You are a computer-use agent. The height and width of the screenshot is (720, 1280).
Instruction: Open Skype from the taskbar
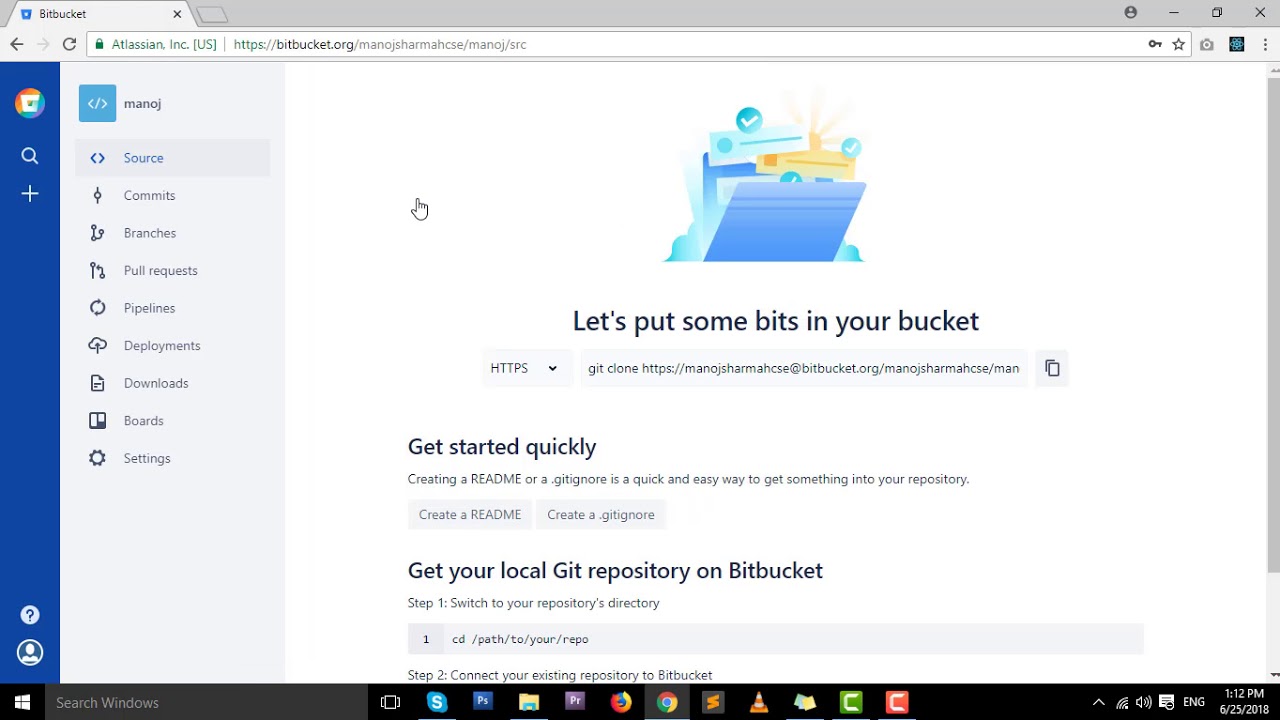pyautogui.click(x=437, y=702)
